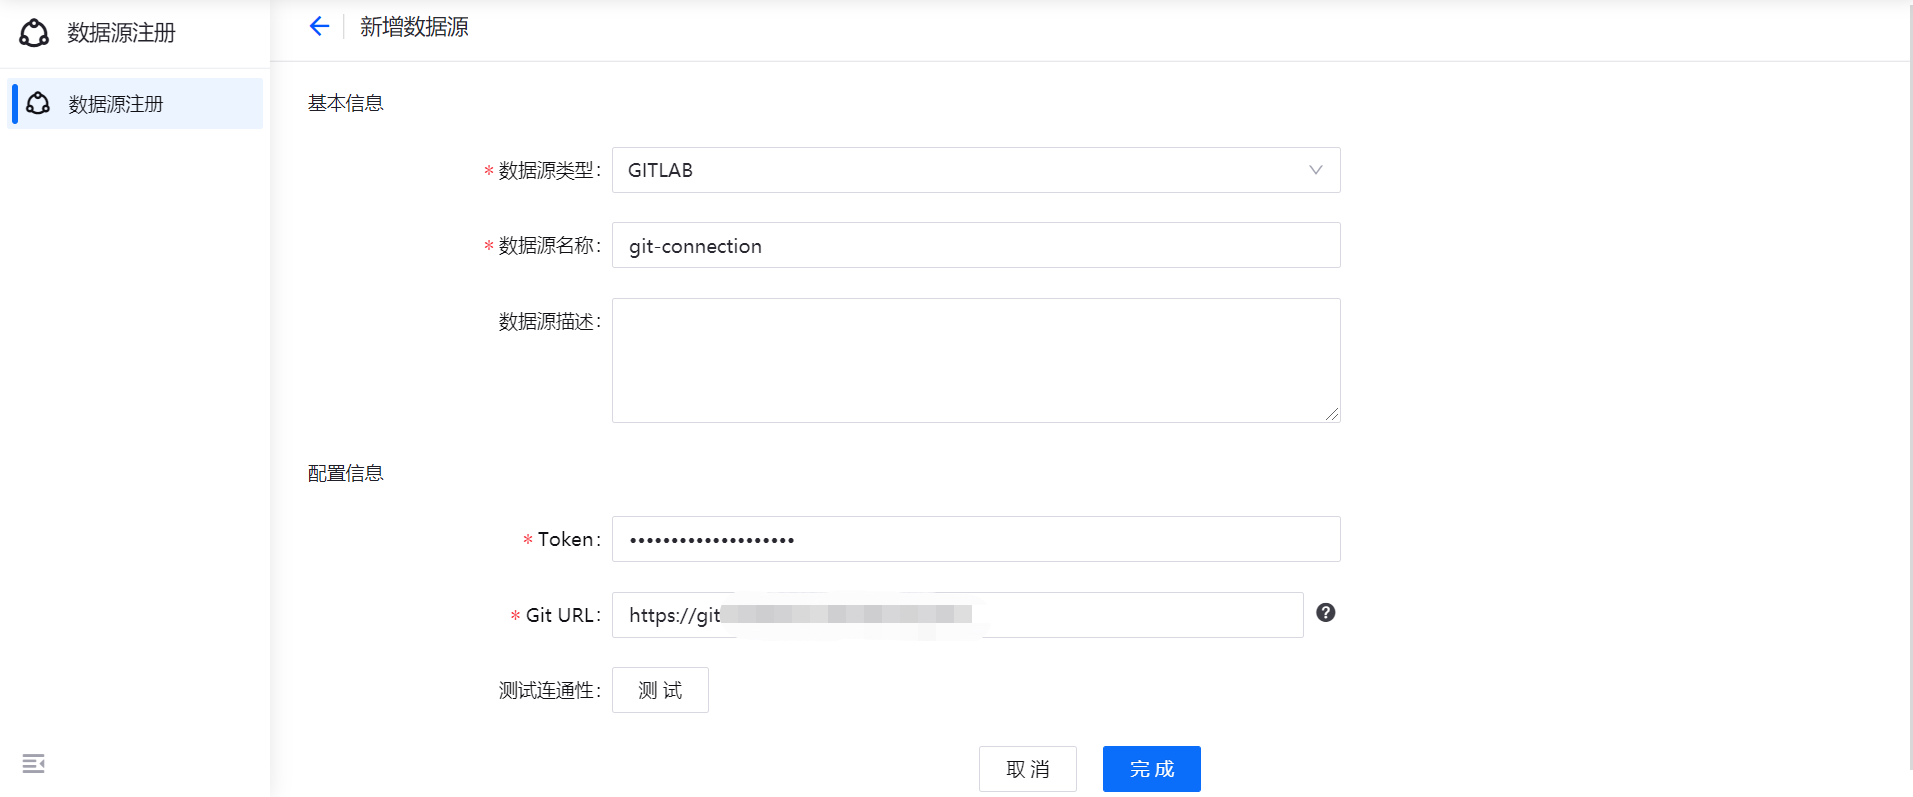Click the textarea resize handle corner
This screenshot has height=797, width=1913.
(x=1332, y=414)
